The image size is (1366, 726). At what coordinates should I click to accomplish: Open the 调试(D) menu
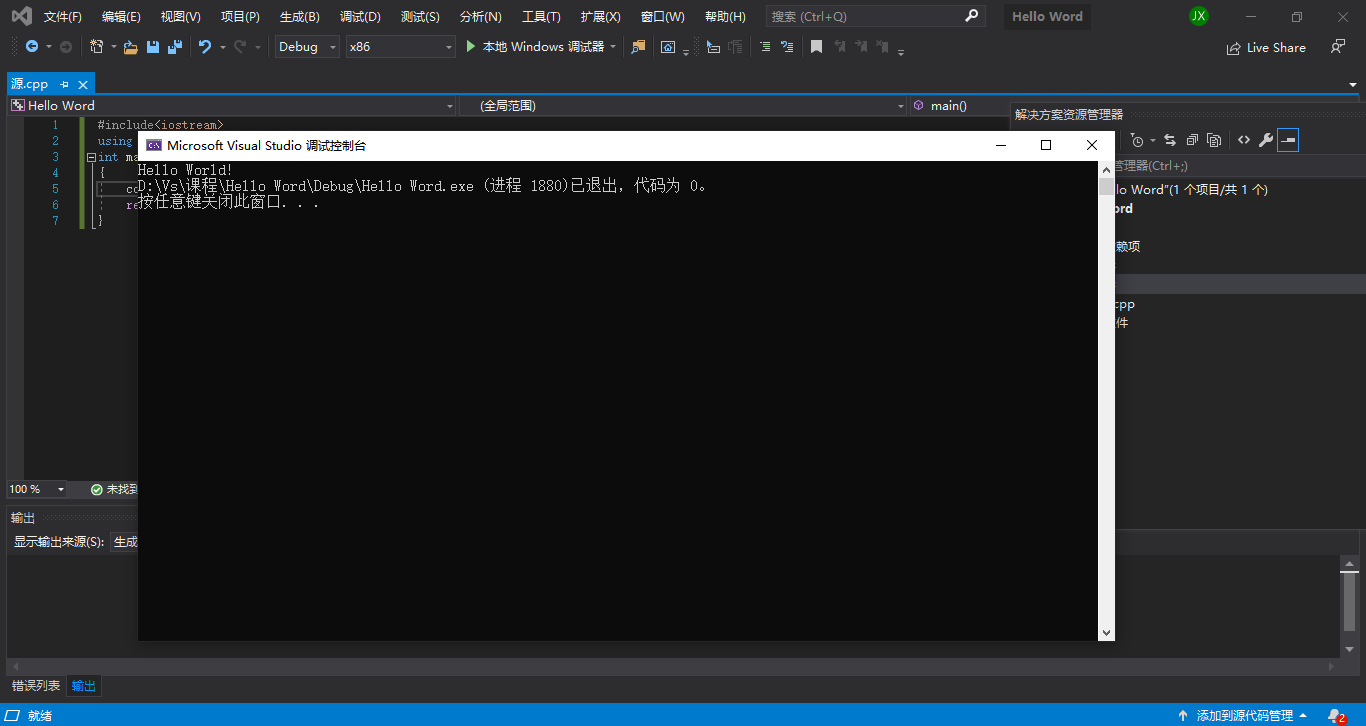click(x=359, y=16)
